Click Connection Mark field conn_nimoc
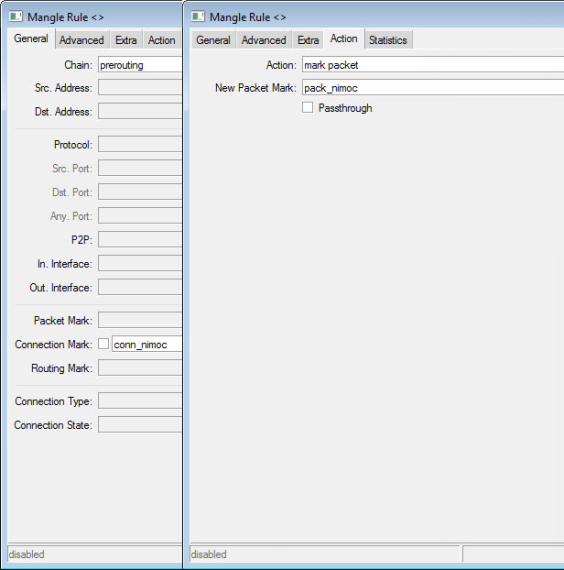Screen dimensions: 564x570 147,344
